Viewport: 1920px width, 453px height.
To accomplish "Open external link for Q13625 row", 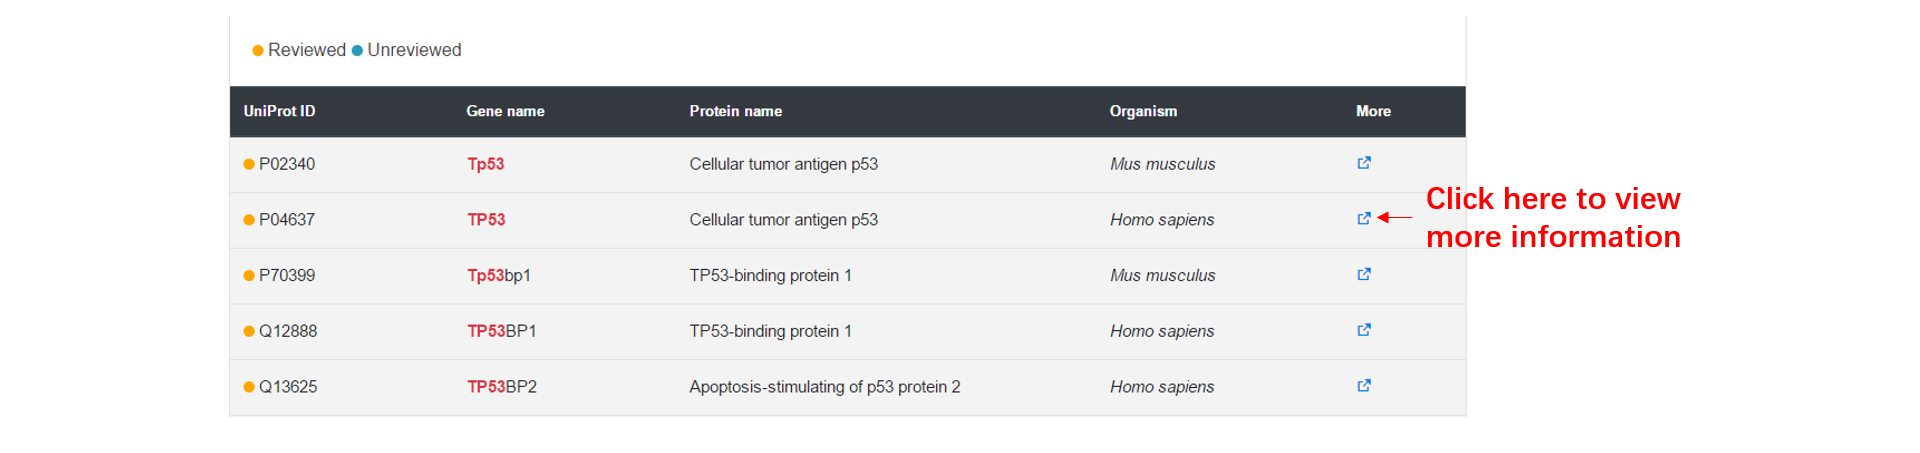I will point(1364,386).
